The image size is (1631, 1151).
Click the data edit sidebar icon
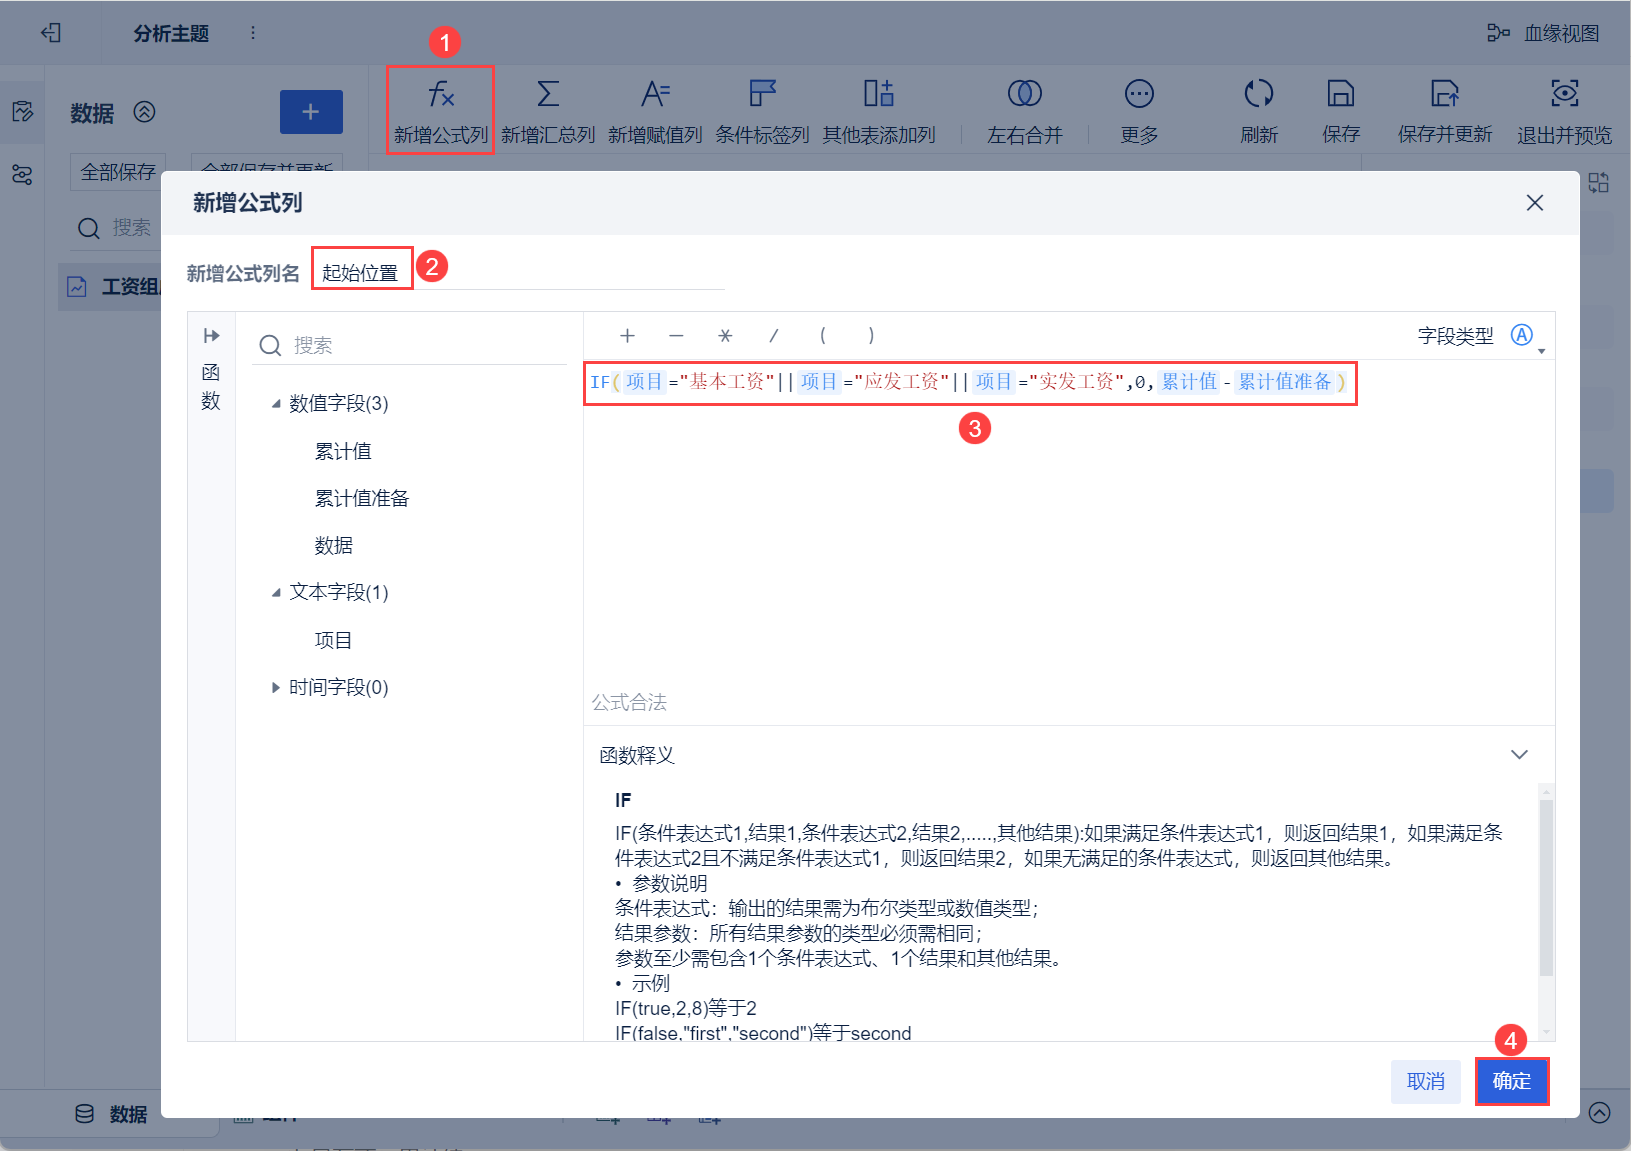click(22, 111)
